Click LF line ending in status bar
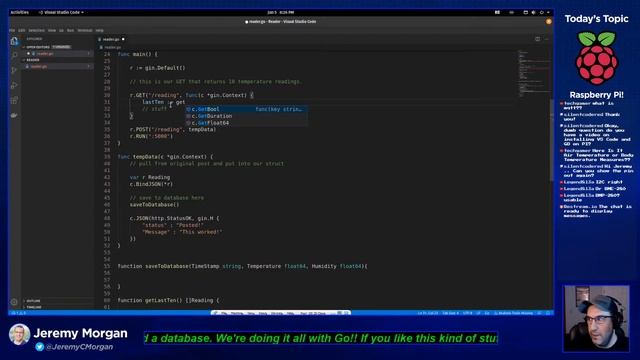 click(x=478, y=313)
